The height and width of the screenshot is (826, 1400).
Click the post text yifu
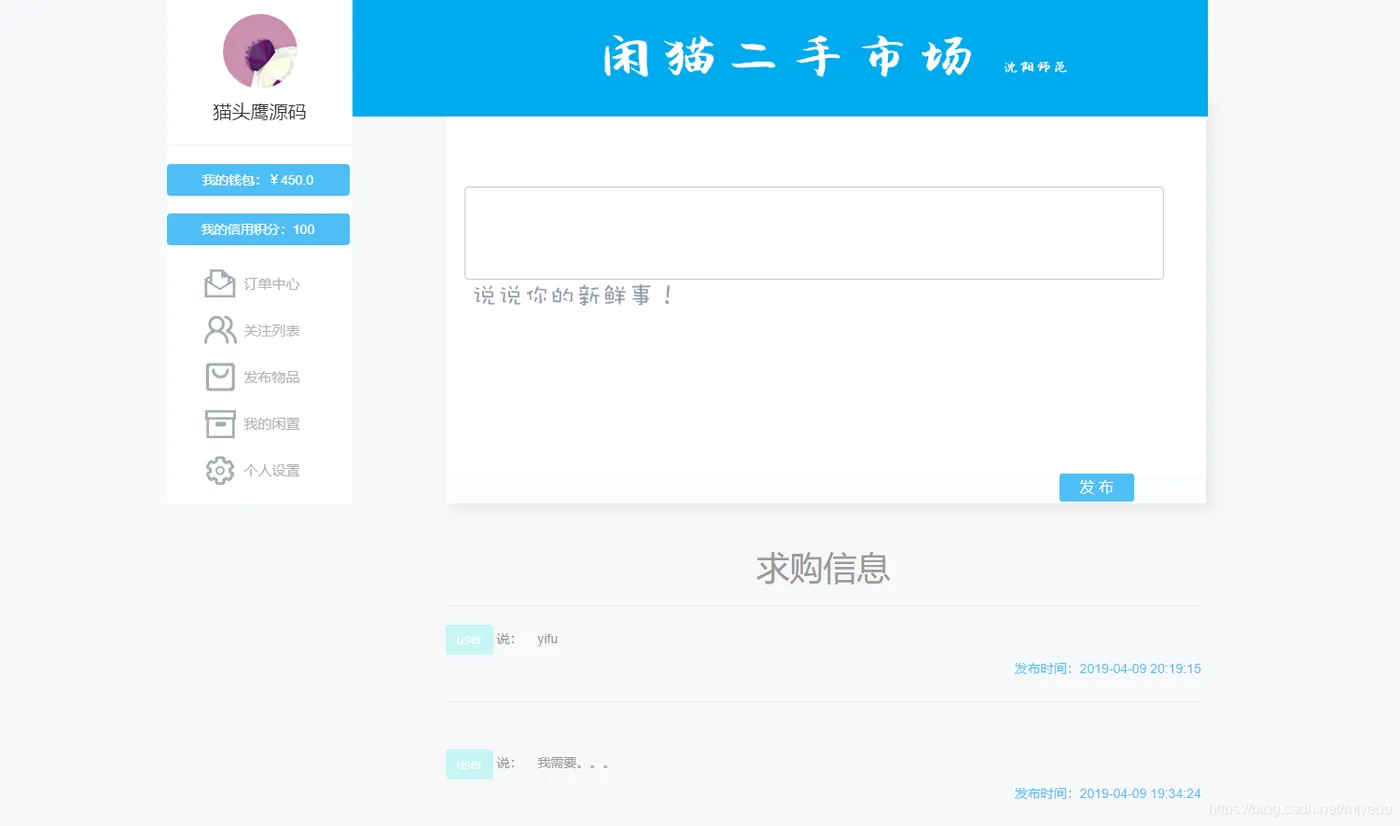tap(548, 639)
